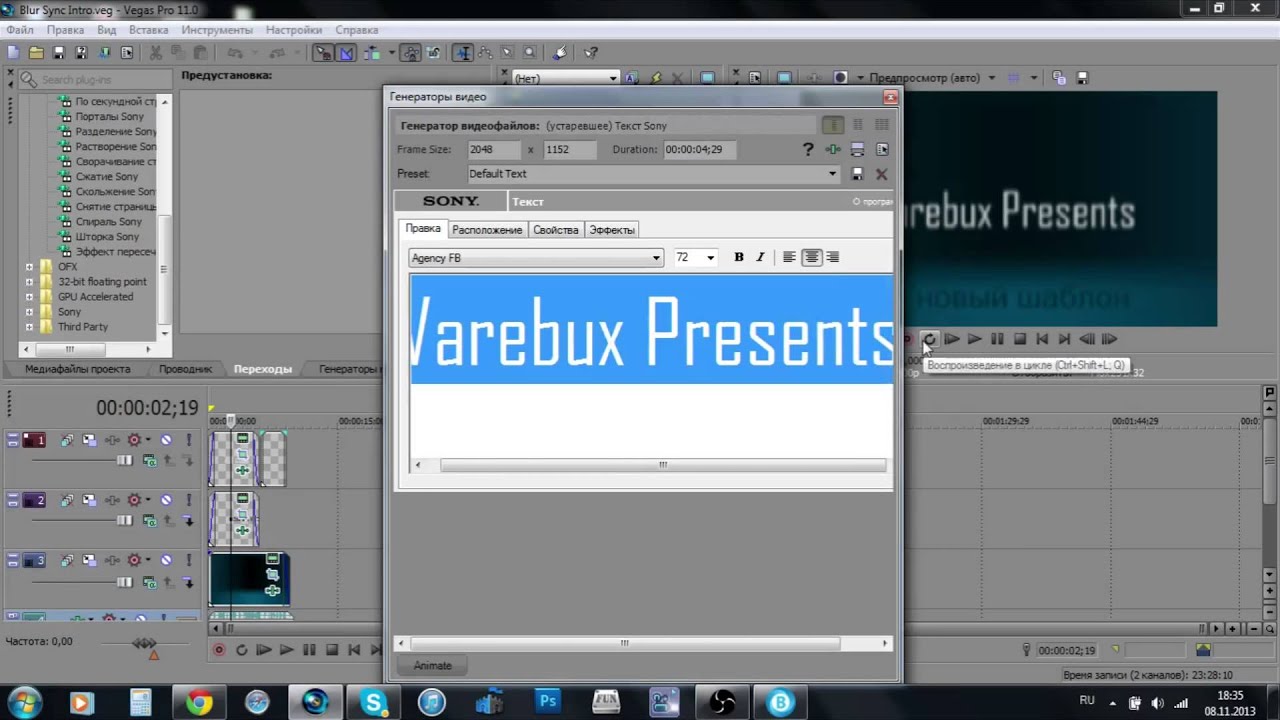Toggle auto ripple in main toolbar

tap(372, 53)
